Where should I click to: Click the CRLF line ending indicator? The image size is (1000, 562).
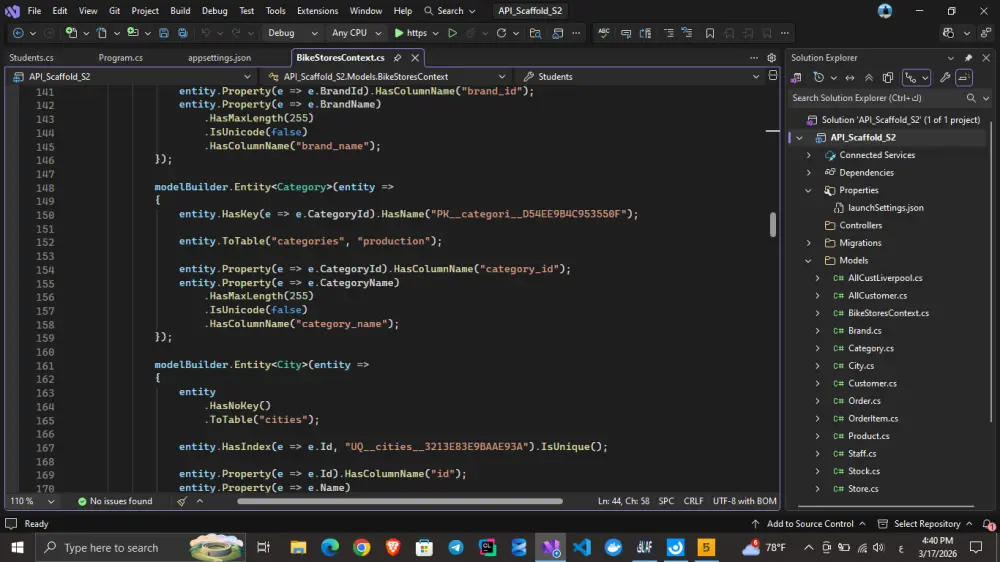(693, 501)
